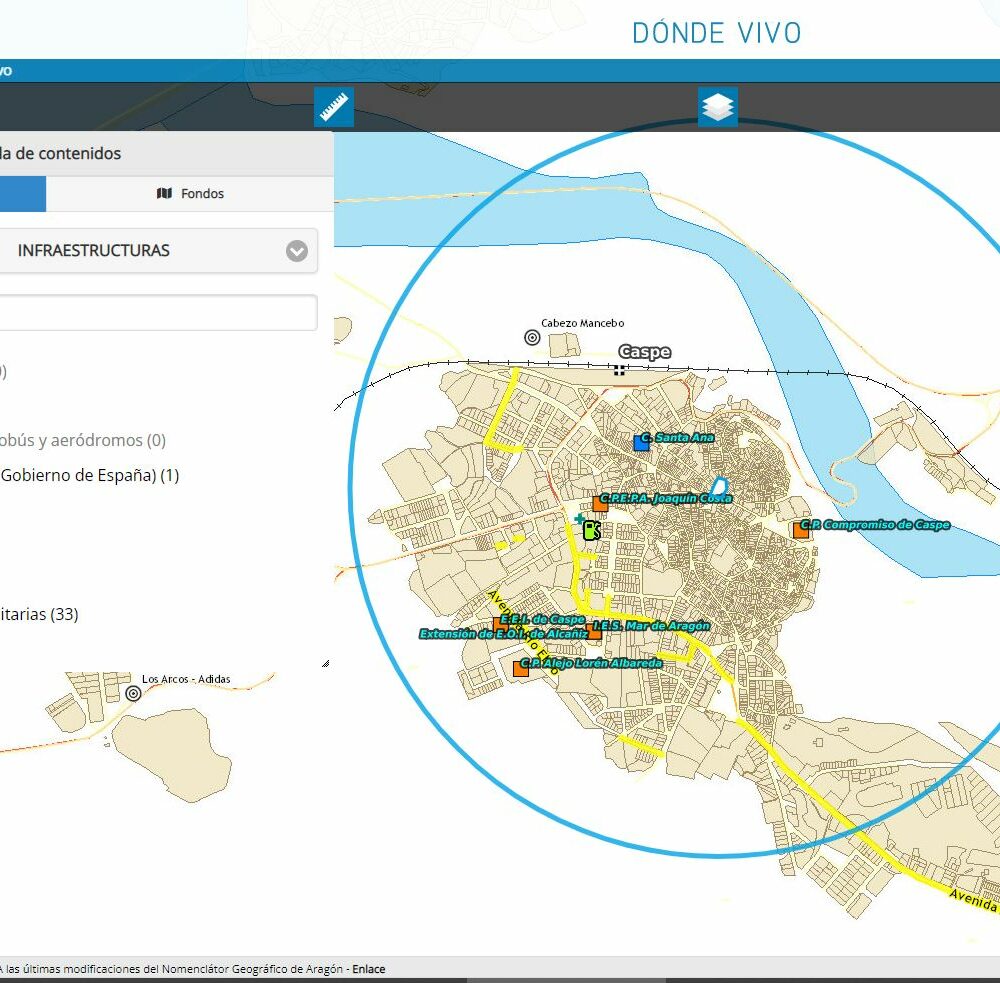Screen dimensions: 1000x983
Task: Activate the ruler measurement tool
Action: [x=334, y=107]
